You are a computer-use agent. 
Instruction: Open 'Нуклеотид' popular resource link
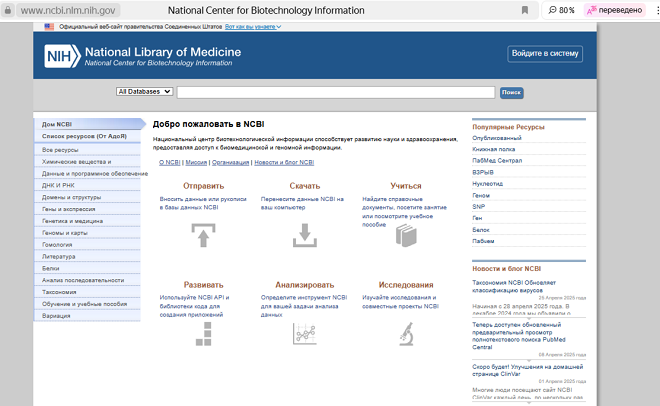click(487, 184)
